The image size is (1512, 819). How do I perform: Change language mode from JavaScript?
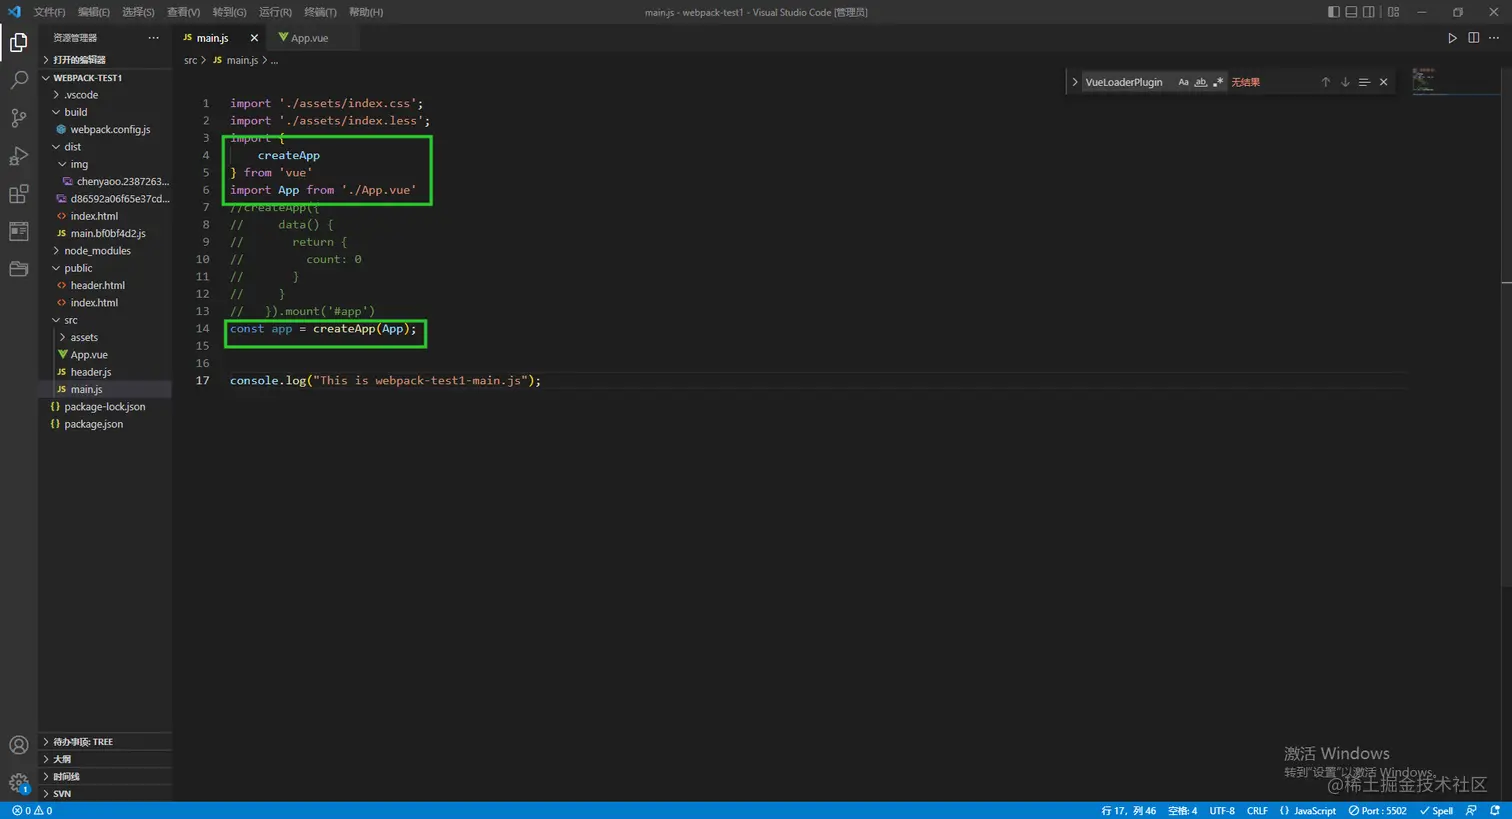(1314, 811)
